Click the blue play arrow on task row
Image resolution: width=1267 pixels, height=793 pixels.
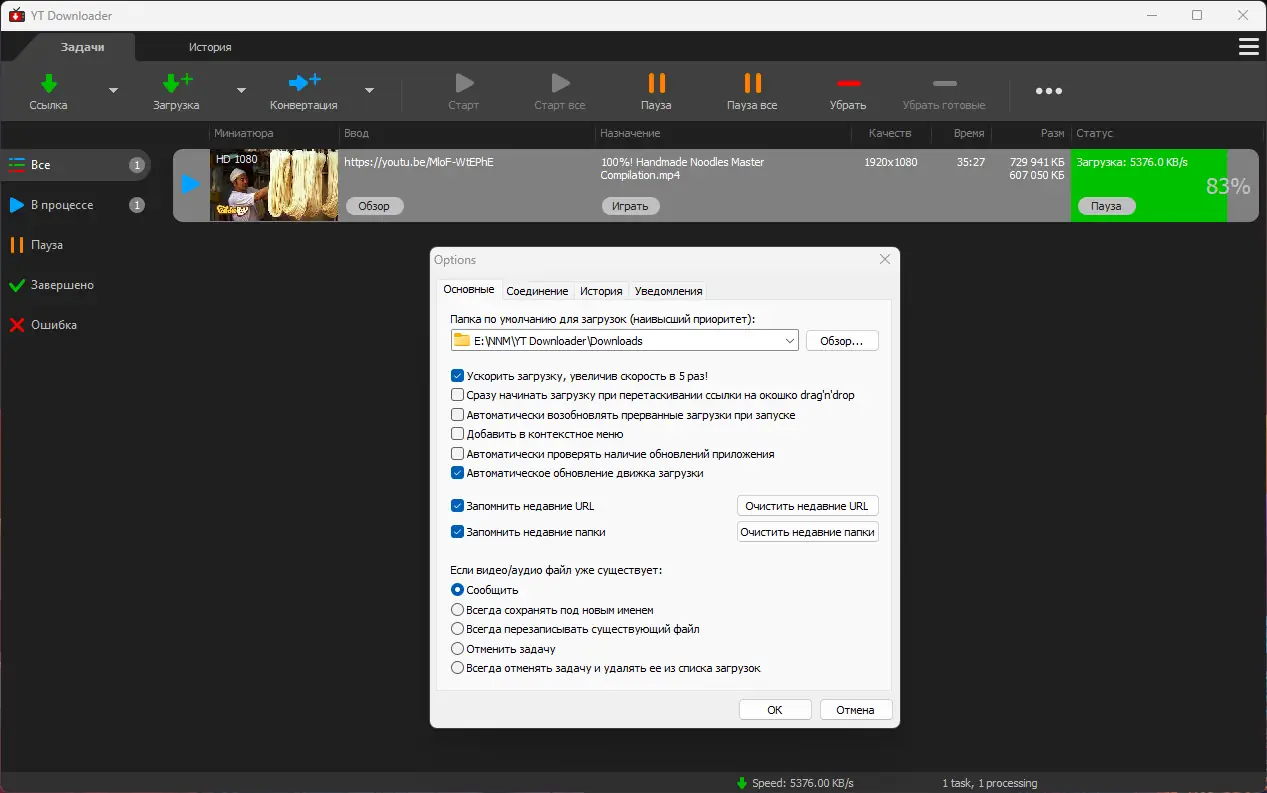point(191,184)
